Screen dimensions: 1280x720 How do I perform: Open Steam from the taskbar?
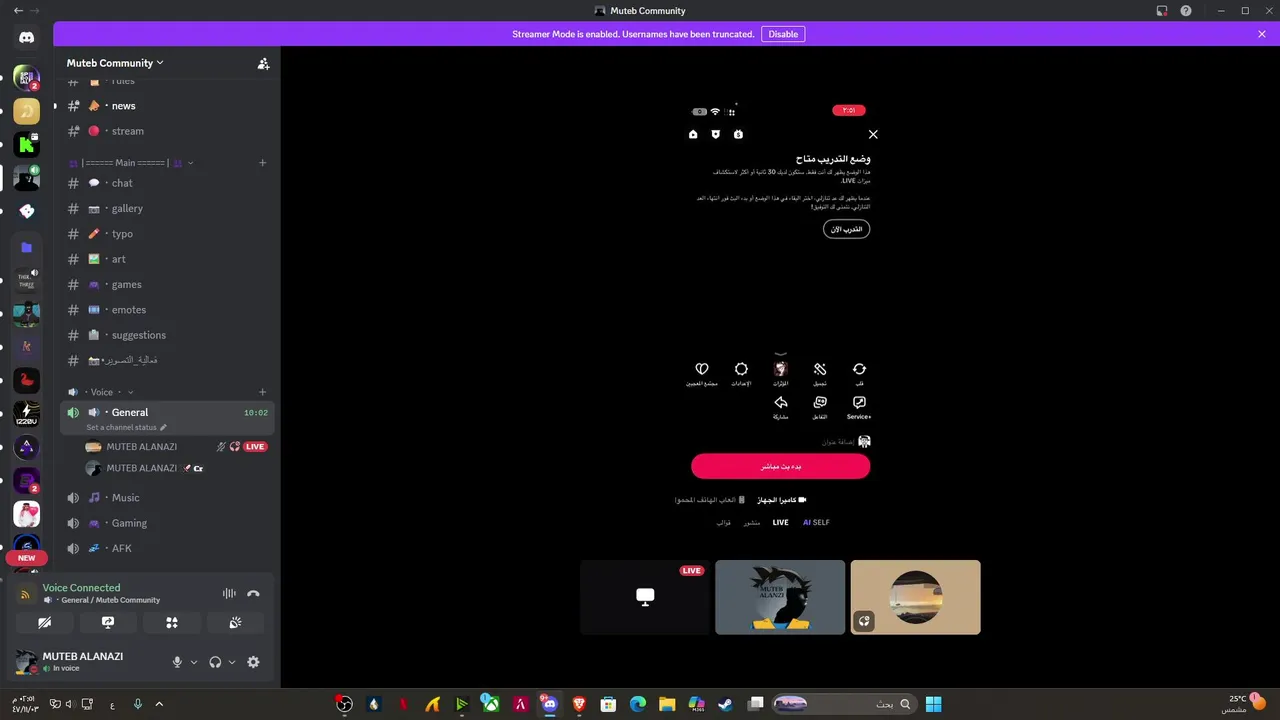tap(725, 704)
